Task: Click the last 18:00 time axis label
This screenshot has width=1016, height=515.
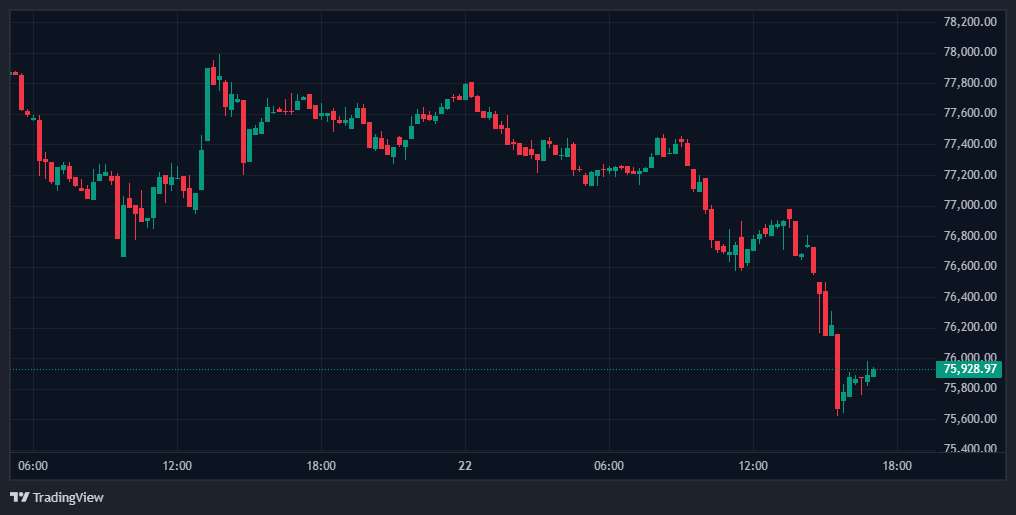Action: 897,466
